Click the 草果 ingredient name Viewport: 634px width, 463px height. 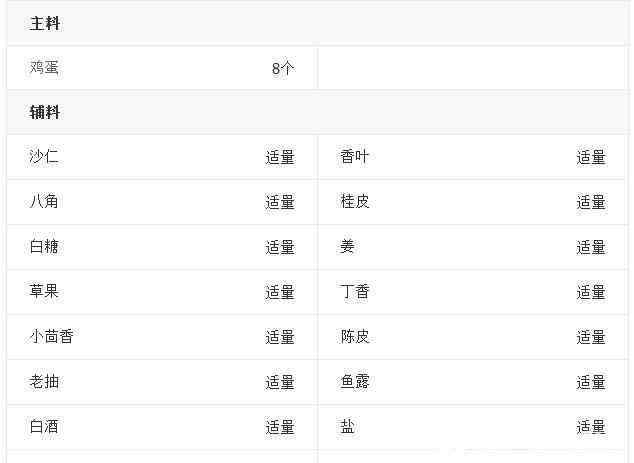[x=45, y=292]
